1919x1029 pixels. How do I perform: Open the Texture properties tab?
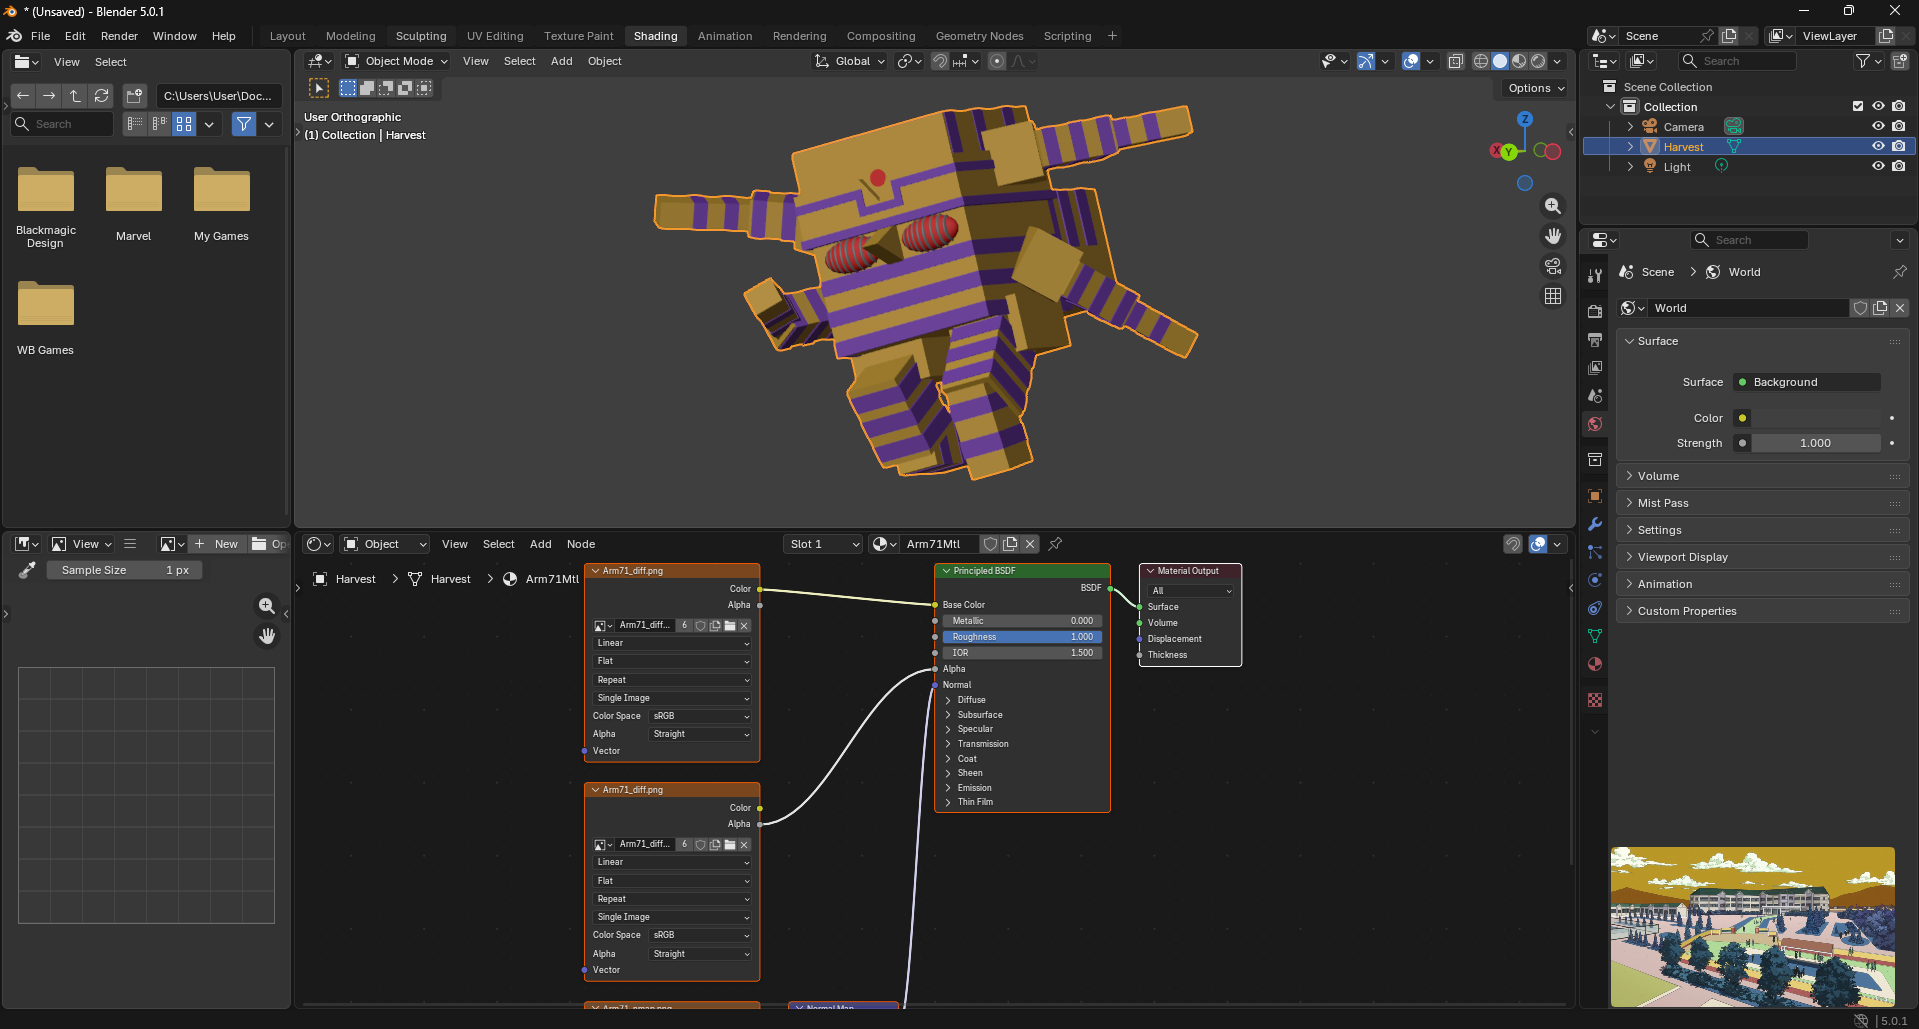1595,700
